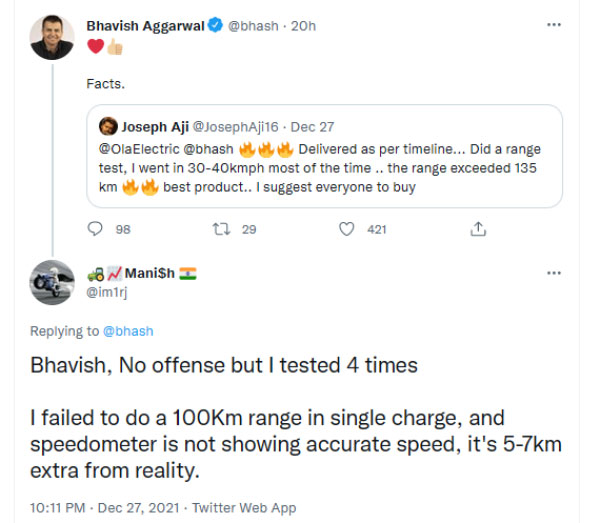Click the share icon under Bhavish's tweet
Image resolution: width=600 pixels, height=523 pixels.
pos(476,229)
